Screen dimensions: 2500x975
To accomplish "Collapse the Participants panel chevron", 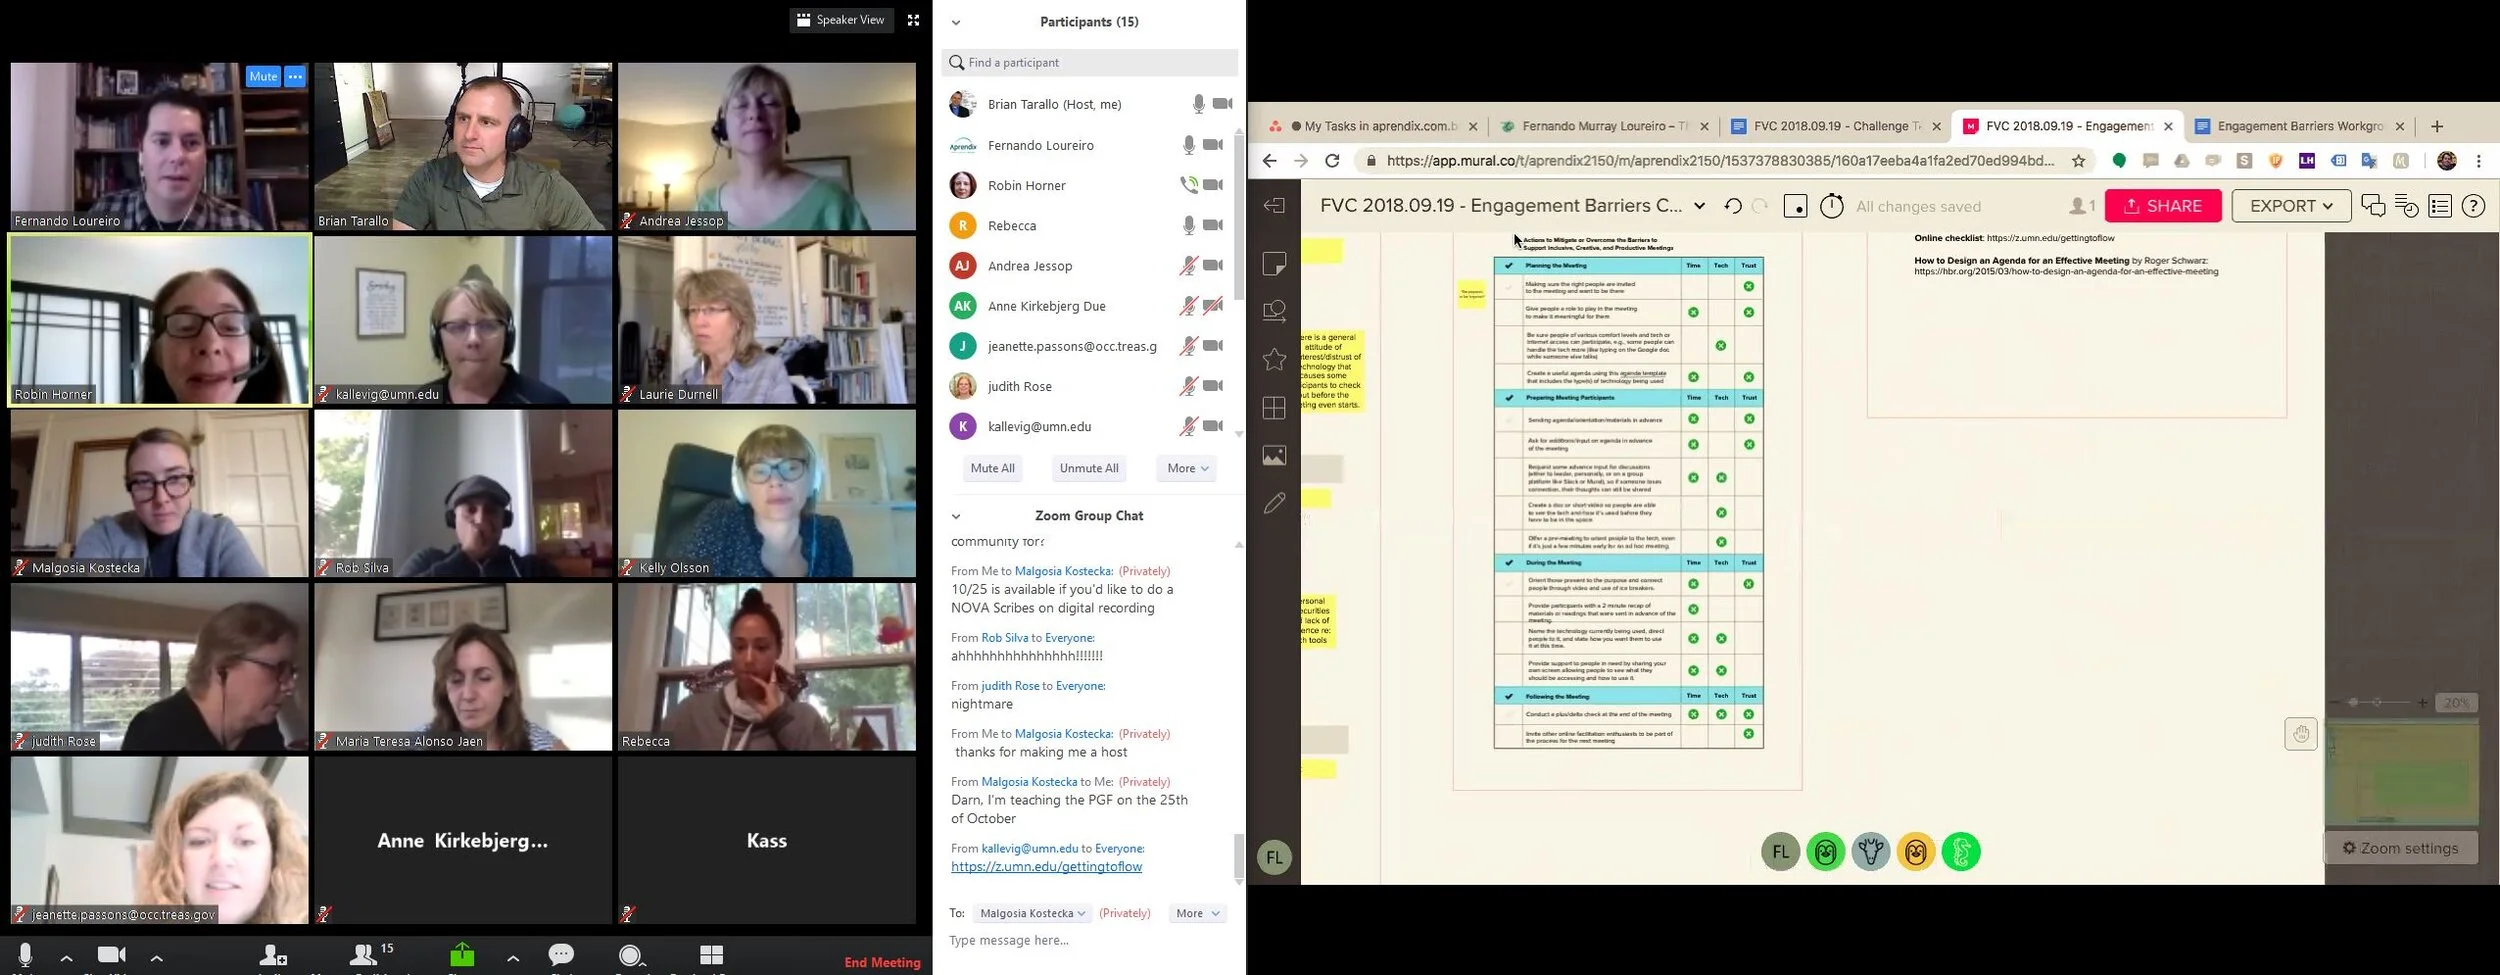I will pyautogui.click(x=957, y=21).
